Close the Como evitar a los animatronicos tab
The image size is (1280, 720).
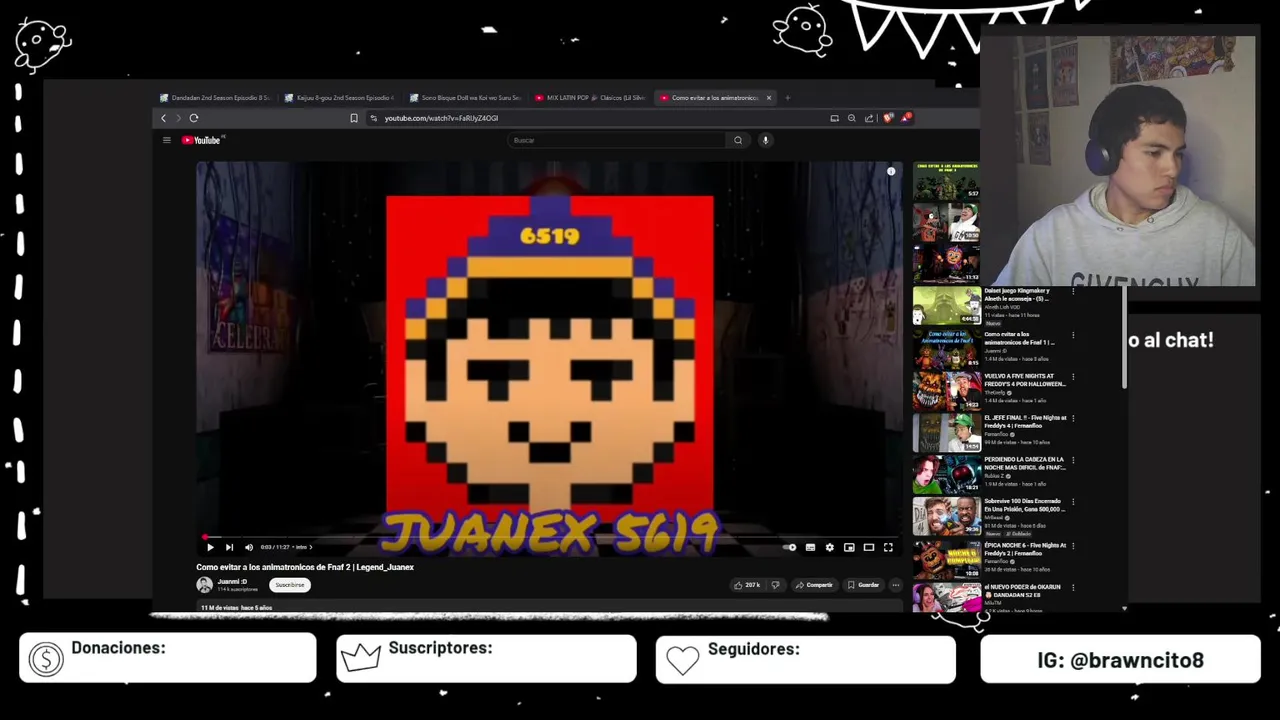[x=769, y=98]
